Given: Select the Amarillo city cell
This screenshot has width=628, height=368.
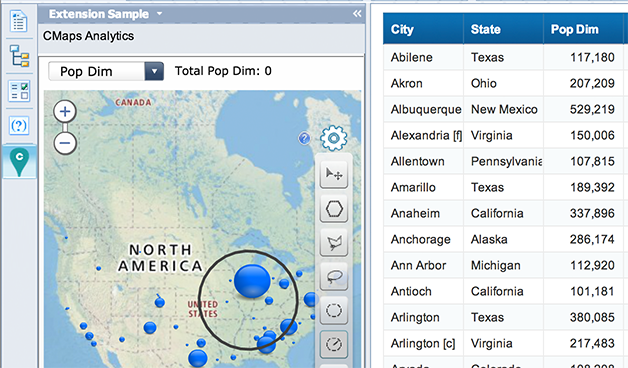Looking at the screenshot, I should click(423, 187).
